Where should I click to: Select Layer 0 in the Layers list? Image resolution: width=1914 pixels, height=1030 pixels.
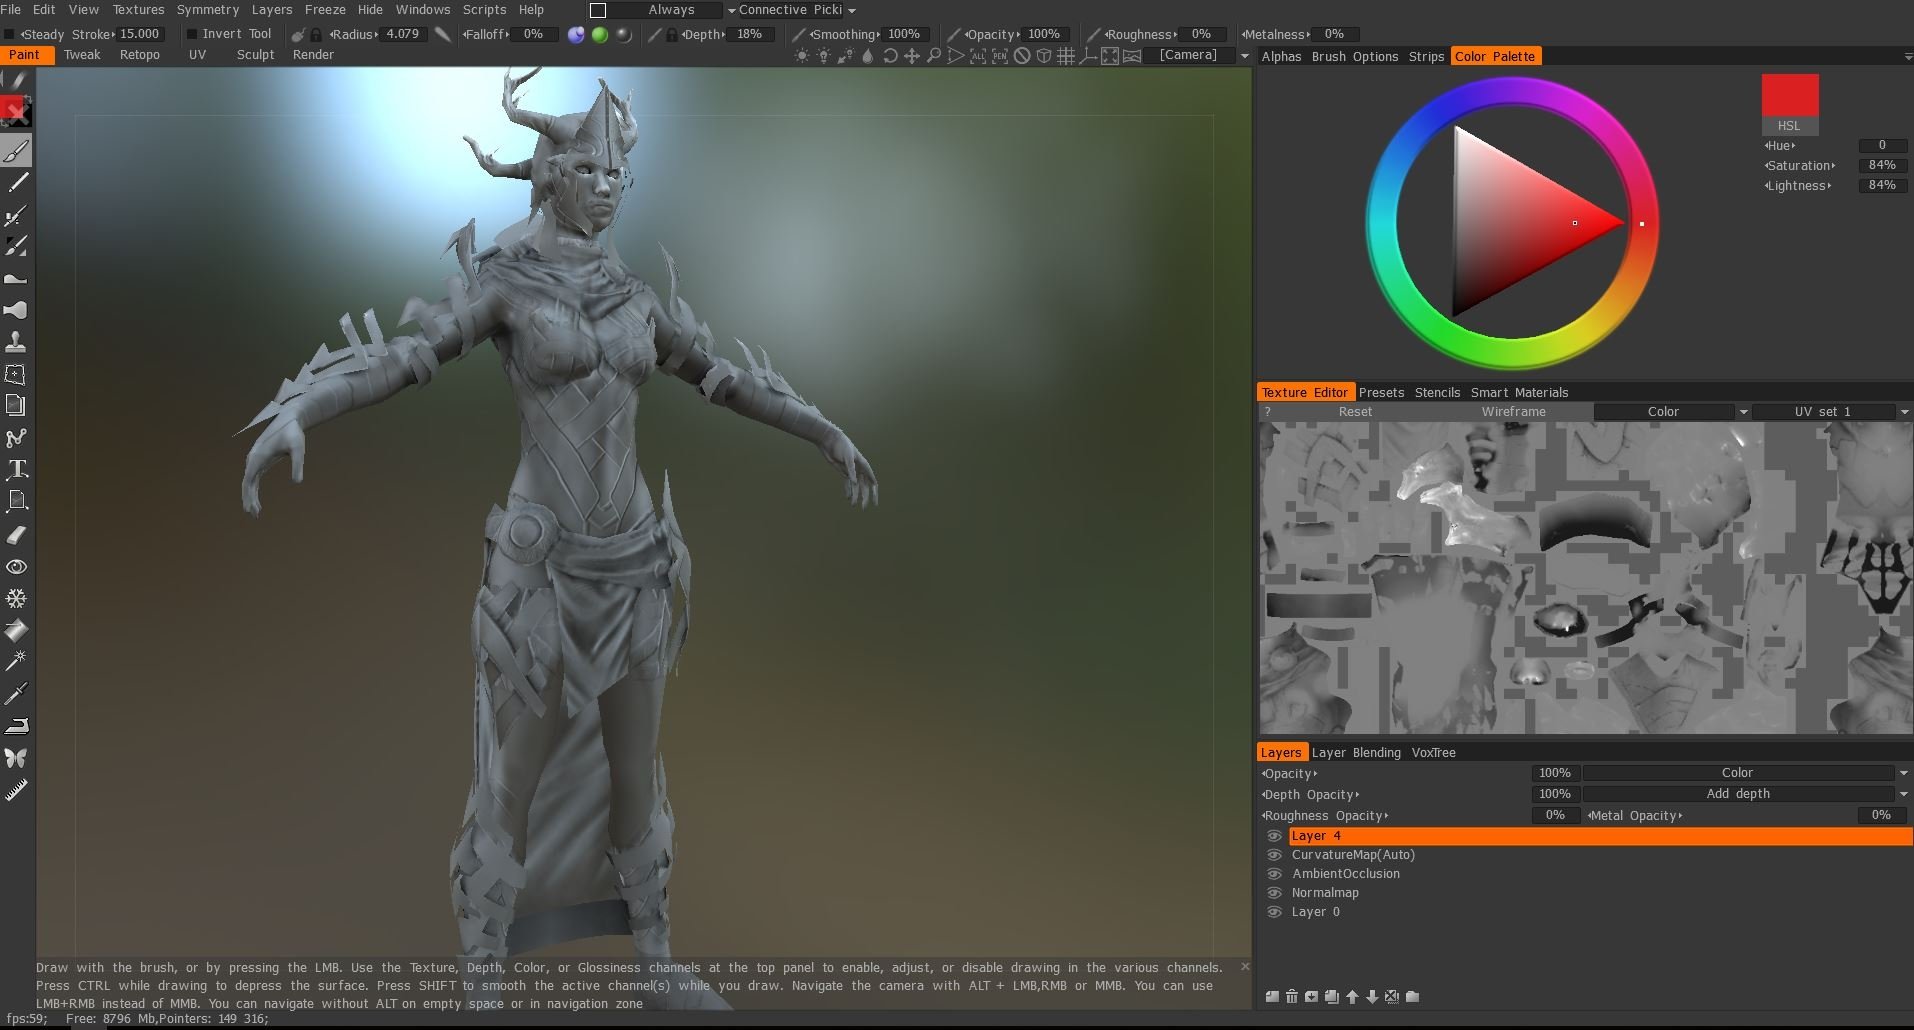pyautogui.click(x=1316, y=911)
